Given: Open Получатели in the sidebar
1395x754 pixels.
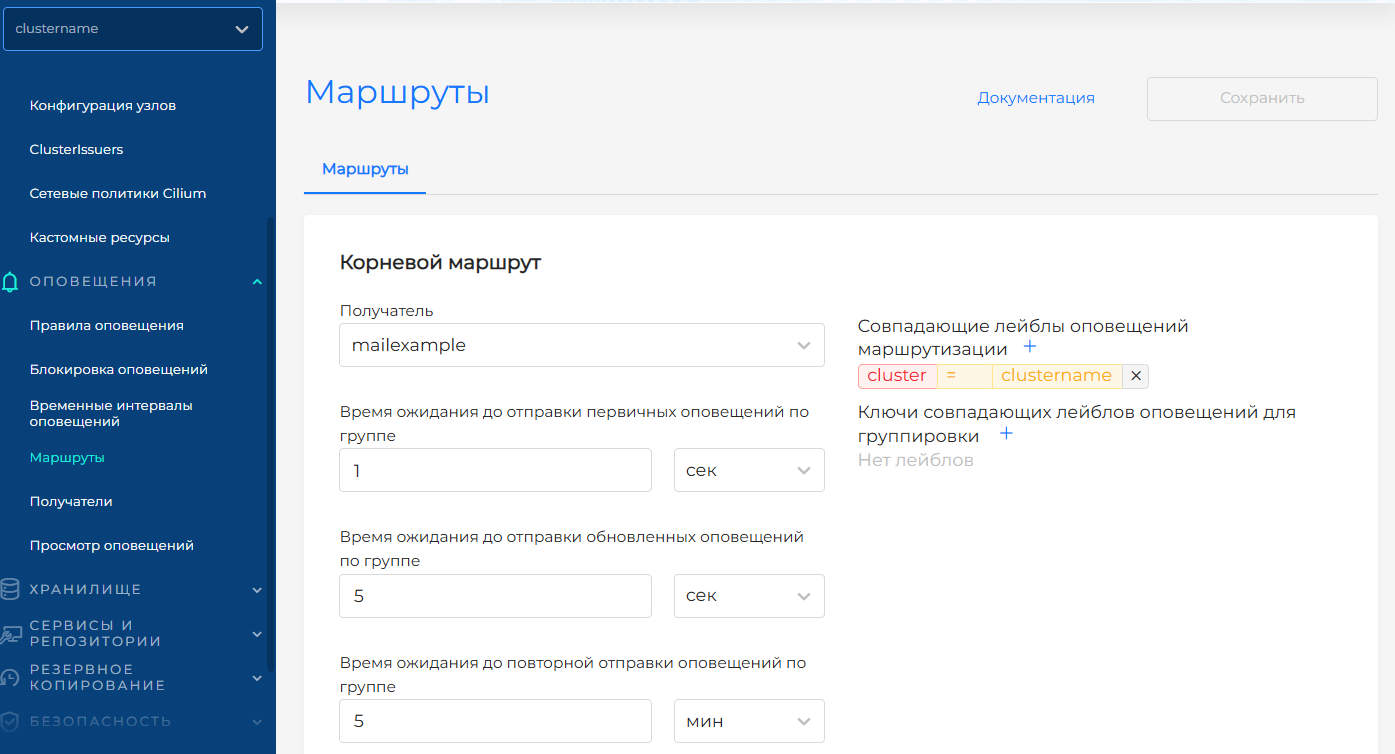Looking at the screenshot, I should point(71,502).
